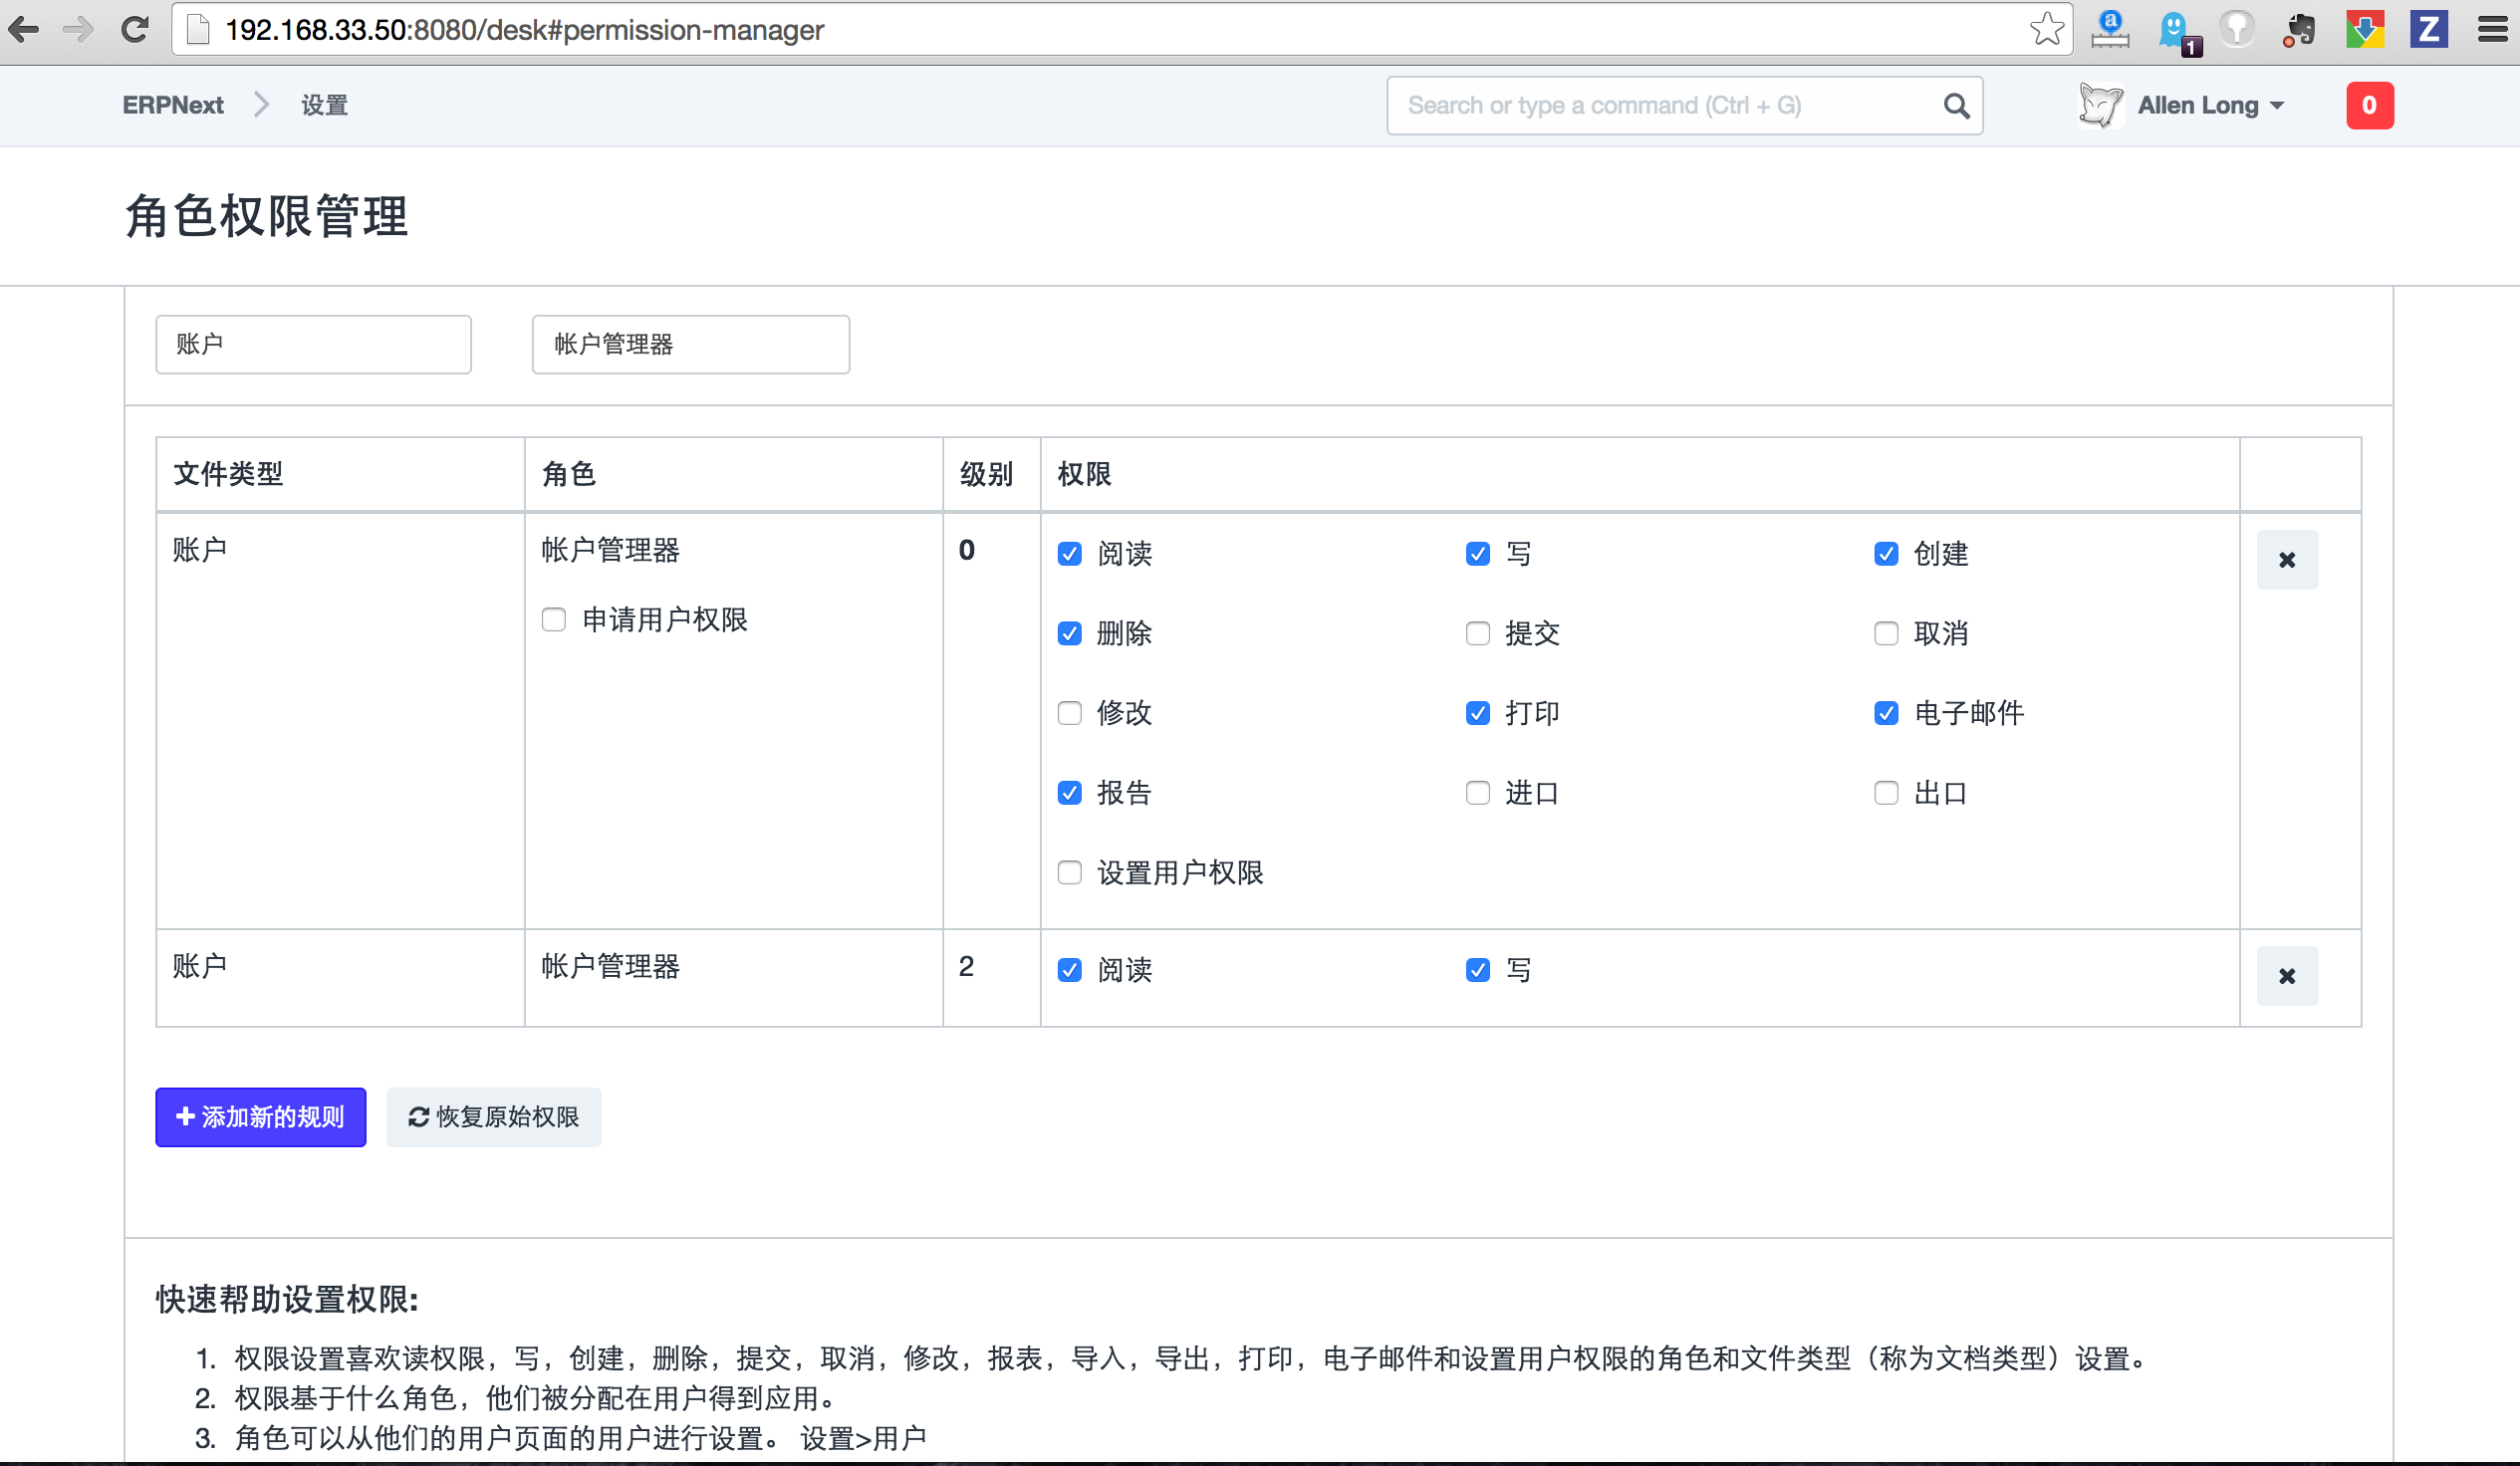This screenshot has height=1466, width=2520.
Task: Click the search magnifier icon
Action: (x=1955, y=106)
